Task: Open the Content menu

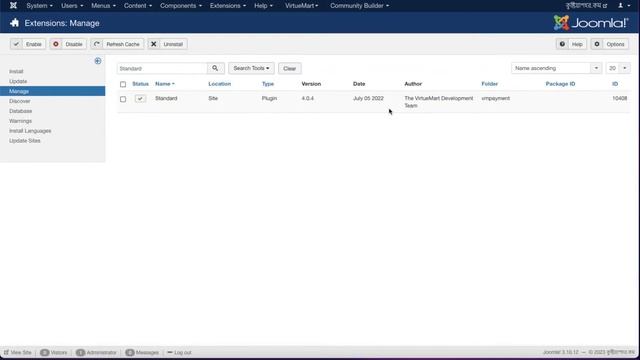Action: (138, 5)
